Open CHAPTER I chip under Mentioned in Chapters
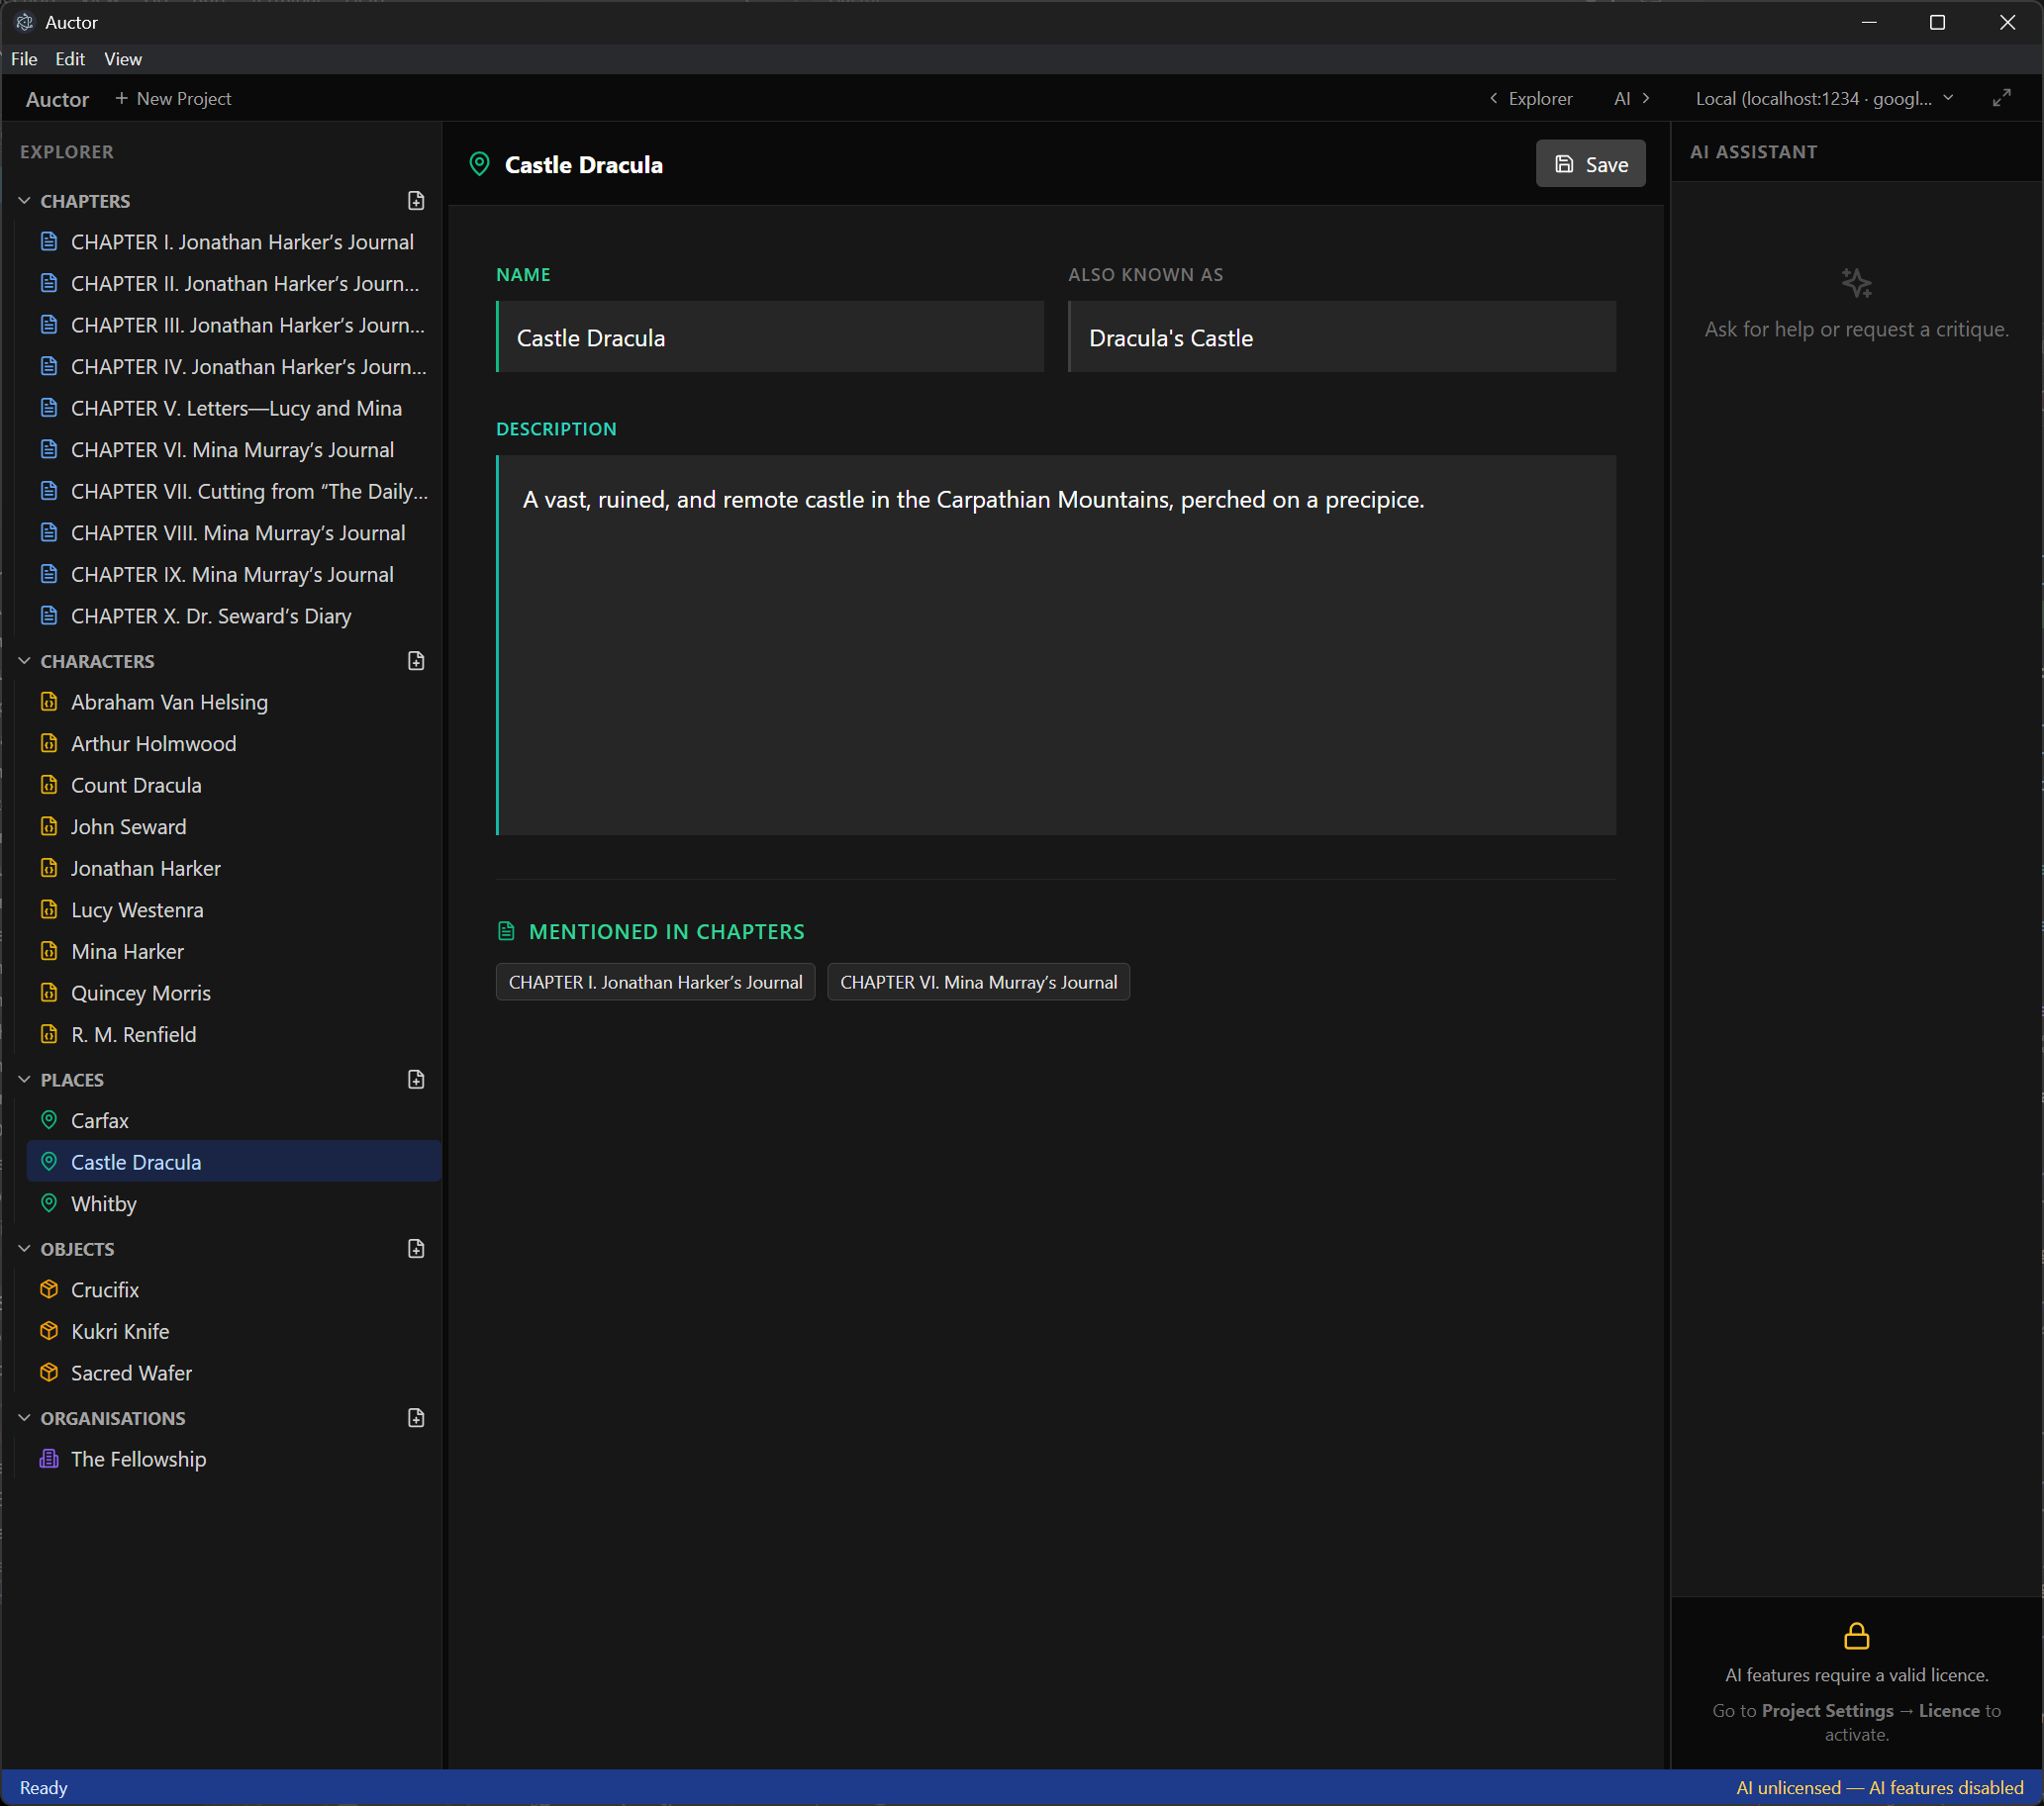Screen dimensions: 2044x1806 [655, 982]
